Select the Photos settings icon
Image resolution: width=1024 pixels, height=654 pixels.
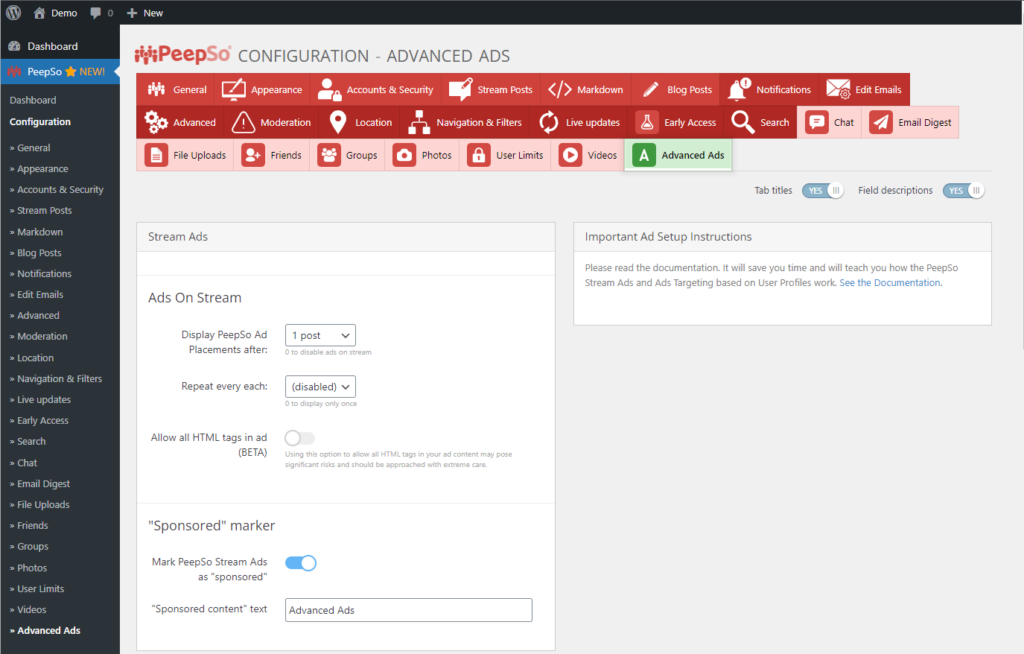click(x=406, y=155)
